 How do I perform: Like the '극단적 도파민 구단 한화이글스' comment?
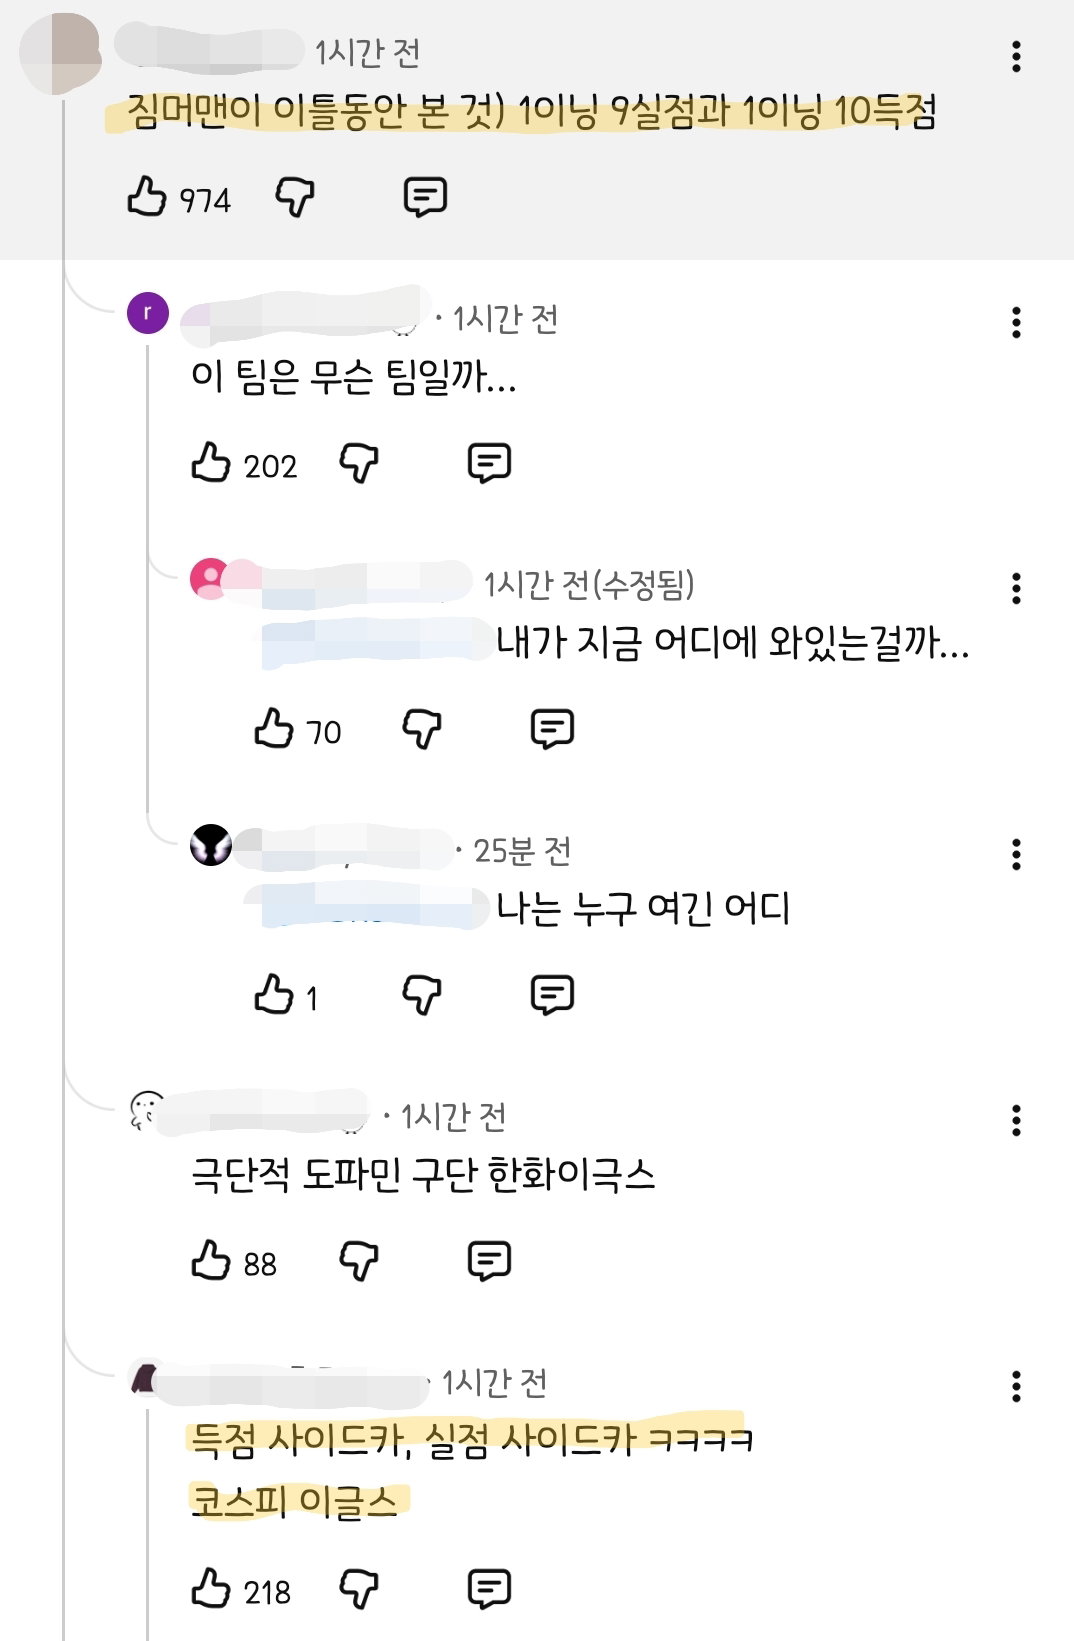tap(211, 1261)
